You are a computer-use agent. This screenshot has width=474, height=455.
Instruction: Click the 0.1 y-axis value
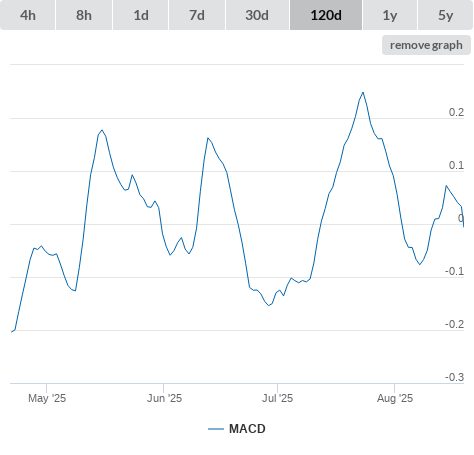(456, 165)
